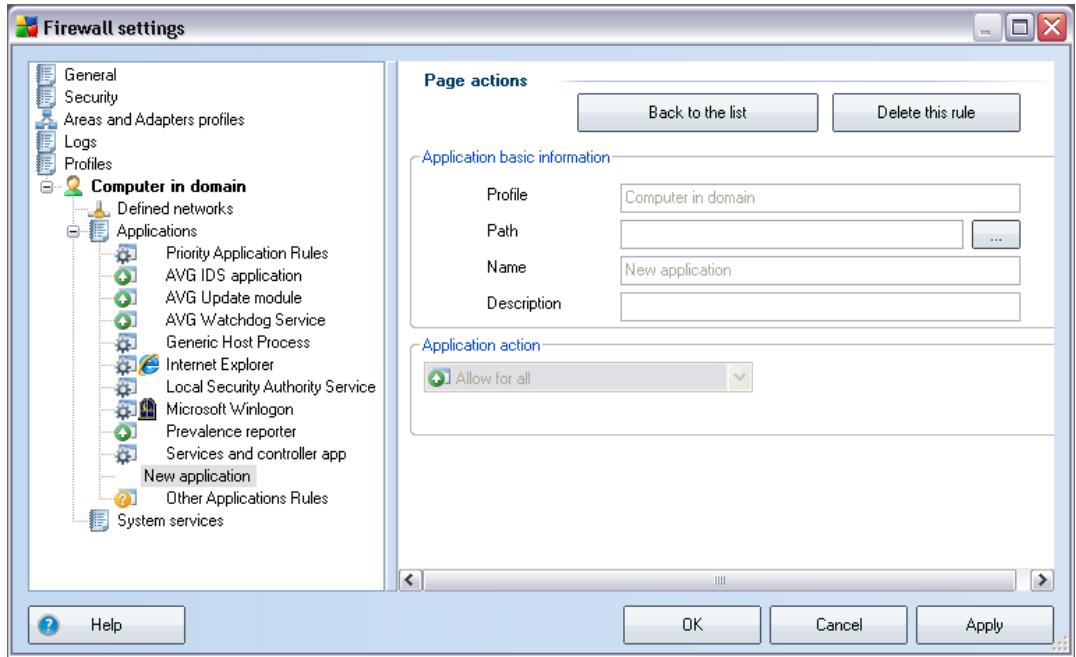Click the Generic Host Process gear icon
Viewport: 1076px width, 657px height.
tap(125, 343)
